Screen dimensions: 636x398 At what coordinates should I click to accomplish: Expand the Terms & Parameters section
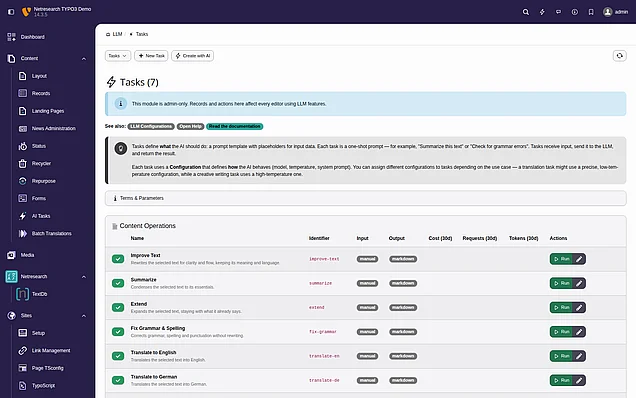pyautogui.click(x=365, y=198)
